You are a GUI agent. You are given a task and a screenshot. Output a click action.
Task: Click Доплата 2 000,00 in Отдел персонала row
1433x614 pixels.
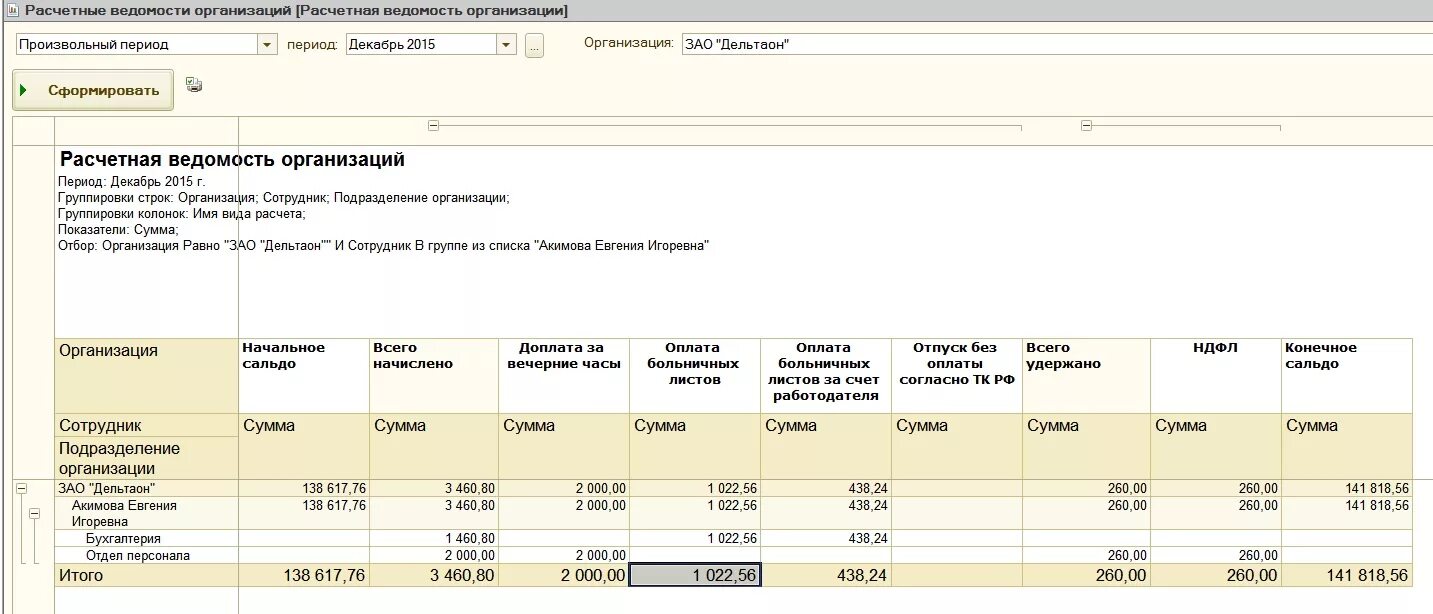[564, 555]
